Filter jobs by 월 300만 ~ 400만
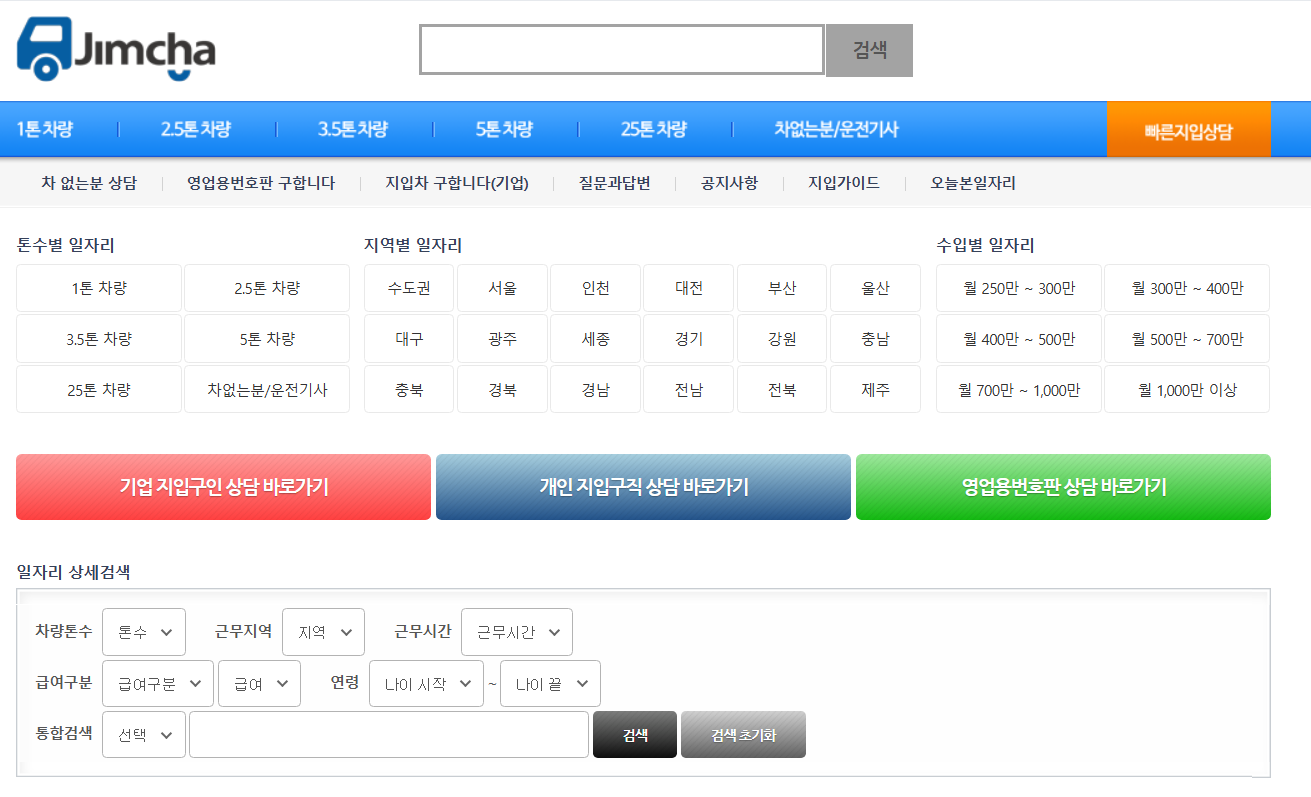1311x797 pixels. [1187, 288]
